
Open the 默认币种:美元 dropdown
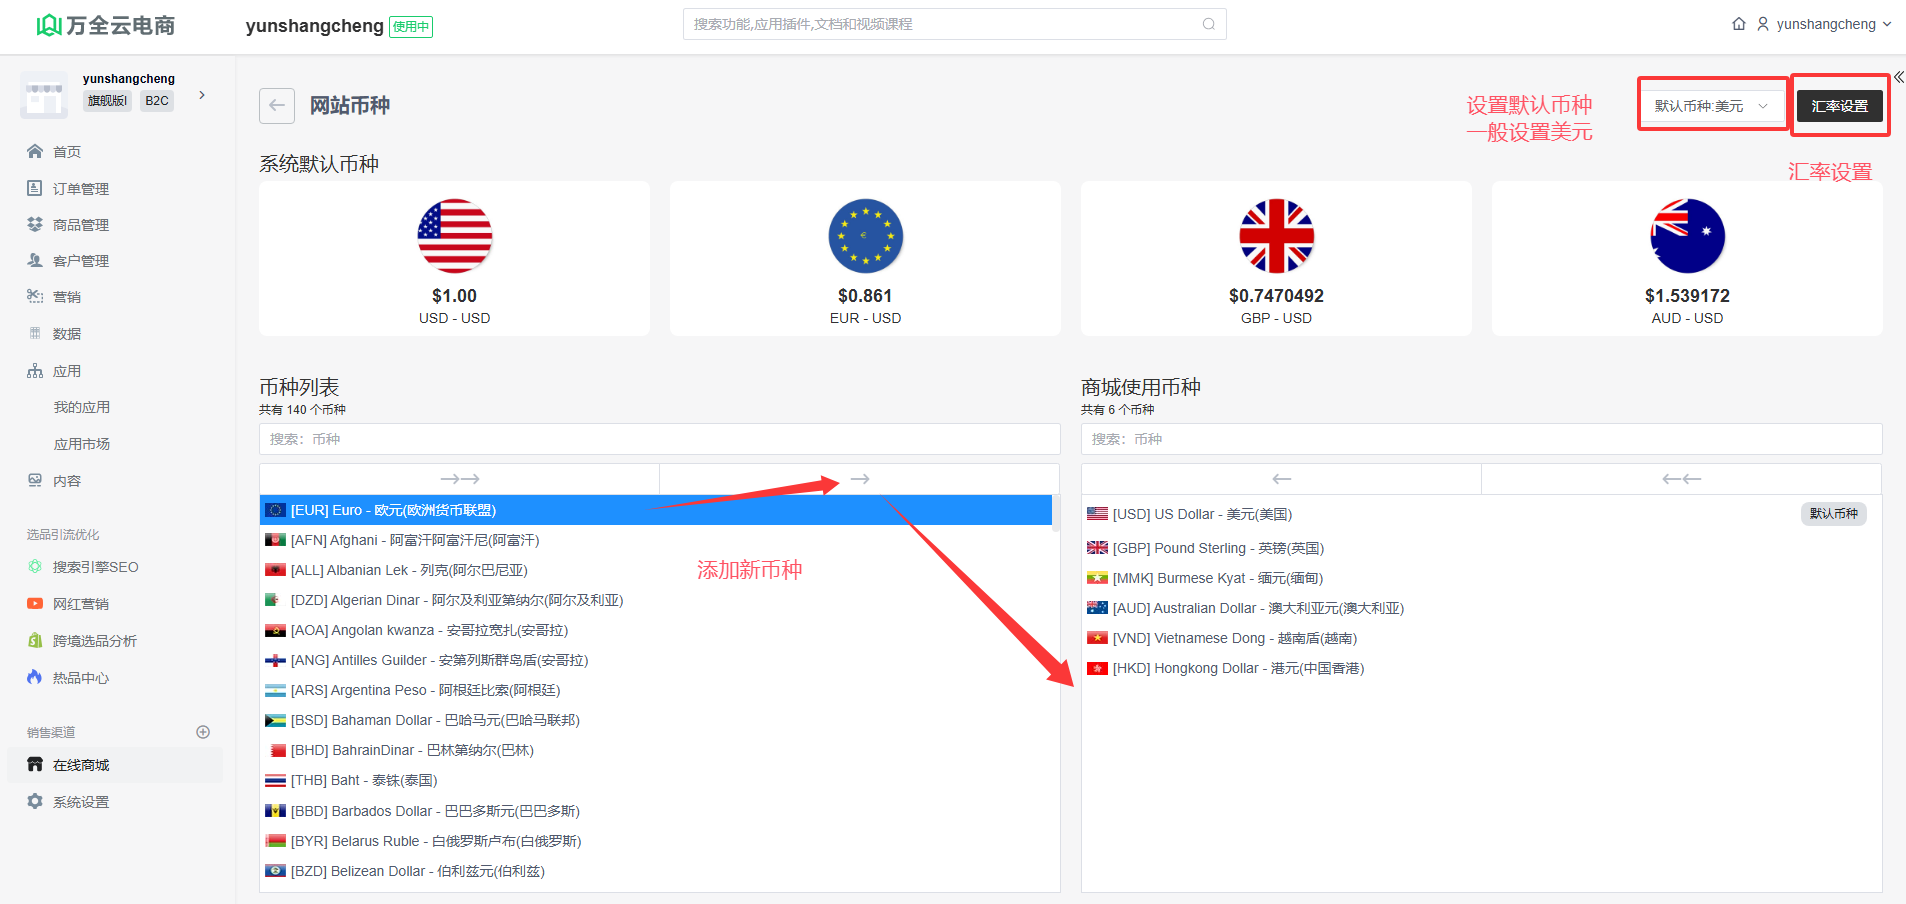[1711, 106]
